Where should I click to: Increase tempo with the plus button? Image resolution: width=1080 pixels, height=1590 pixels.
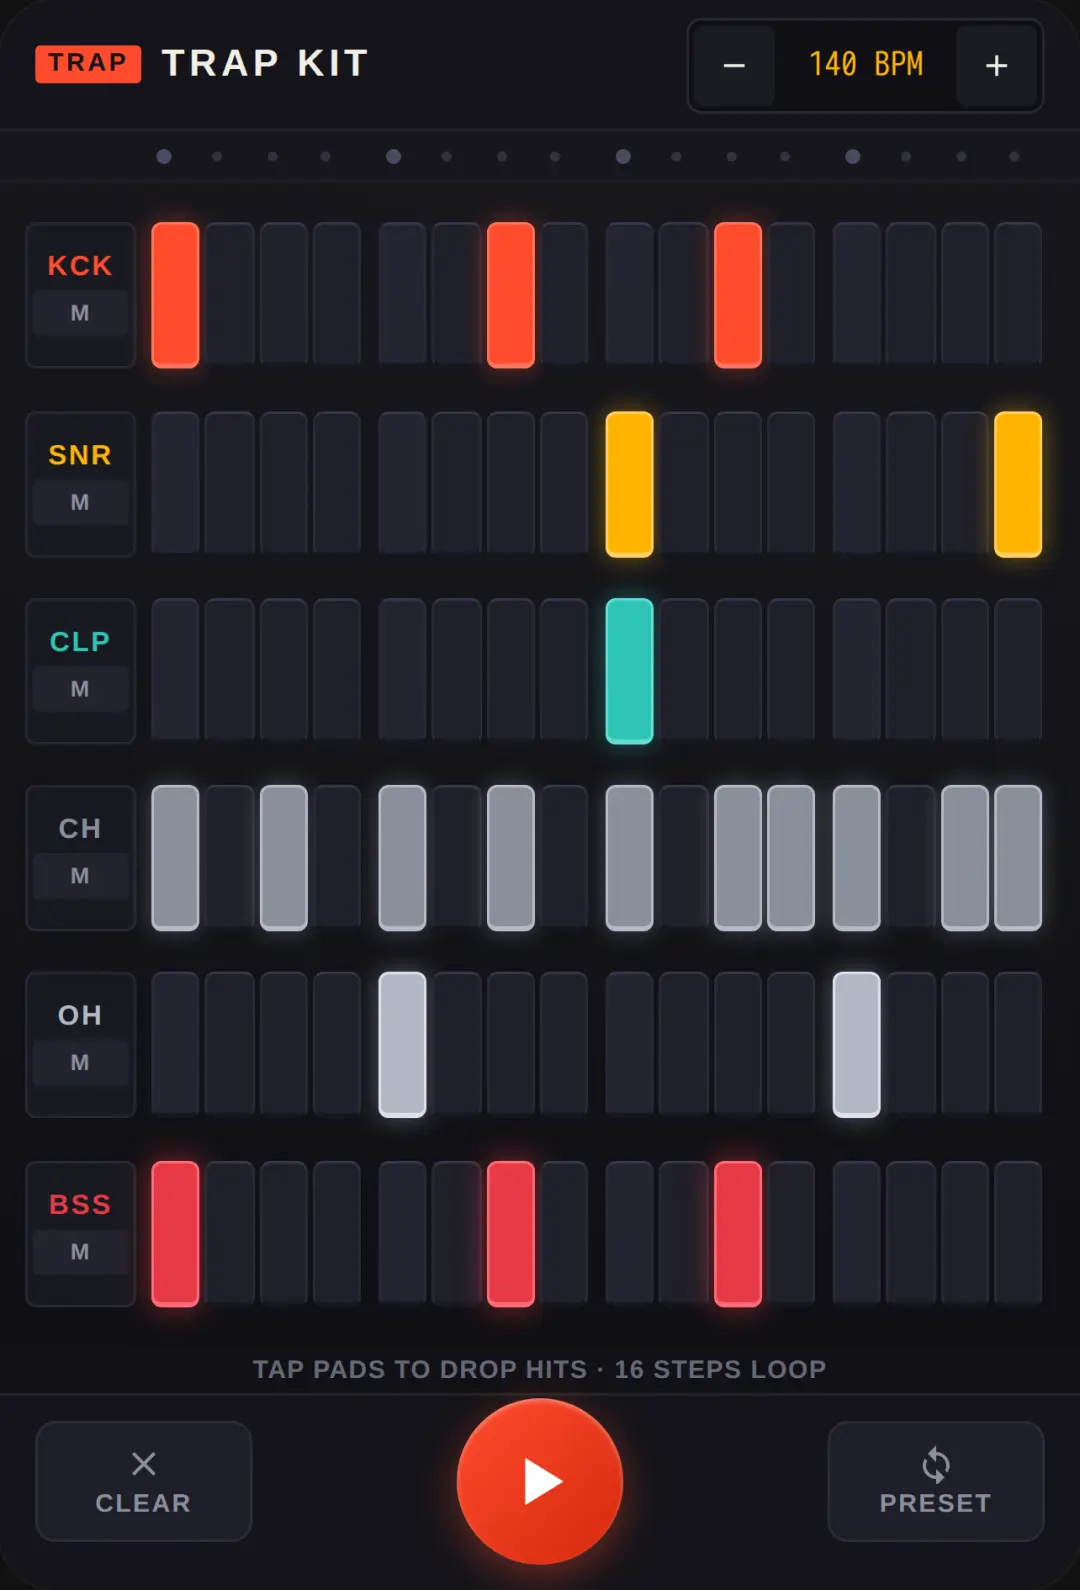click(x=996, y=66)
